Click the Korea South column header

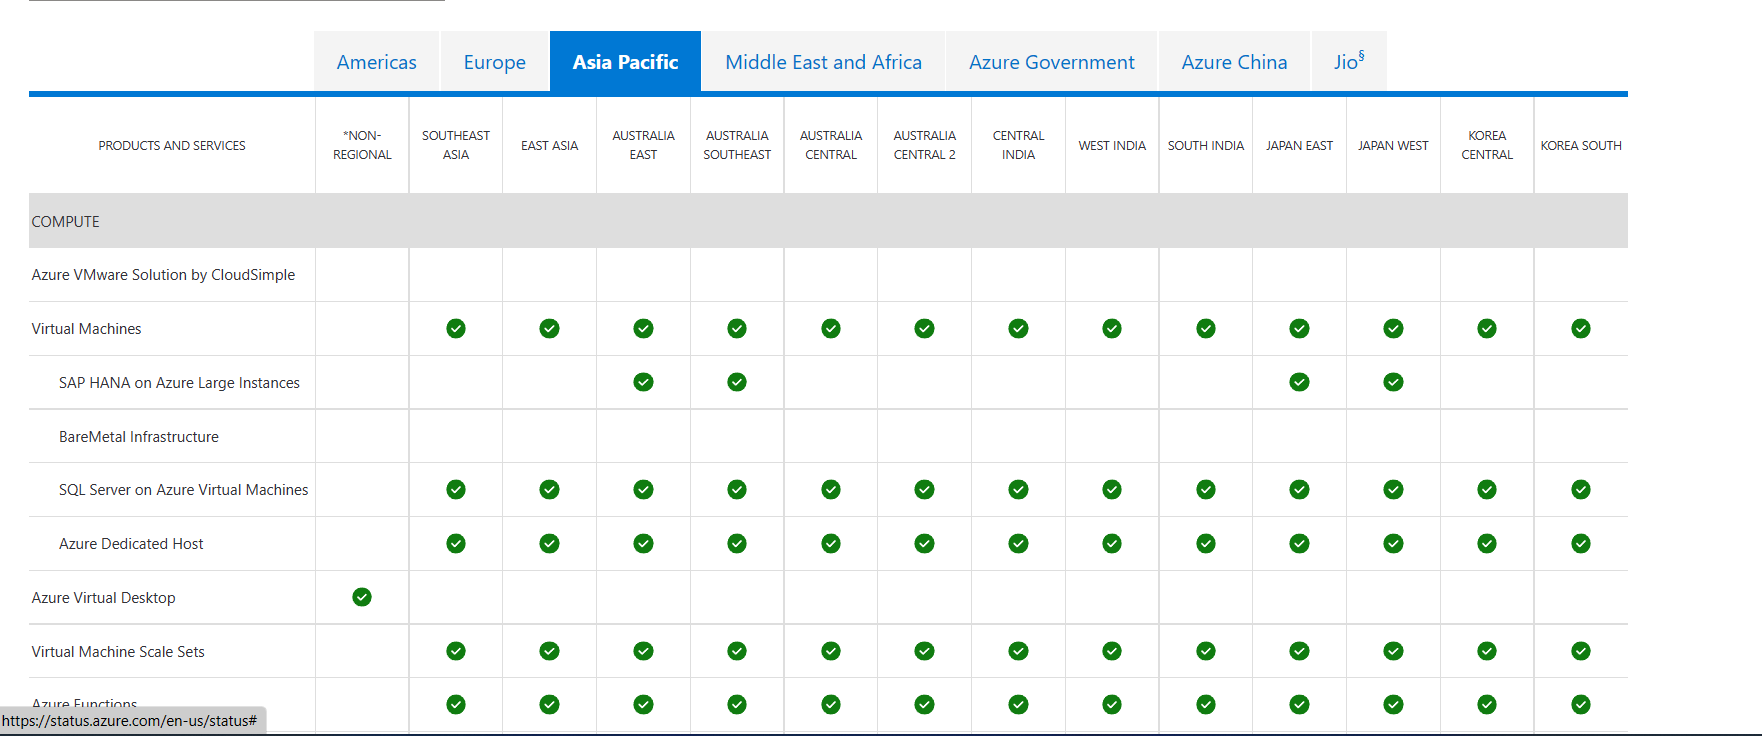pos(1581,146)
